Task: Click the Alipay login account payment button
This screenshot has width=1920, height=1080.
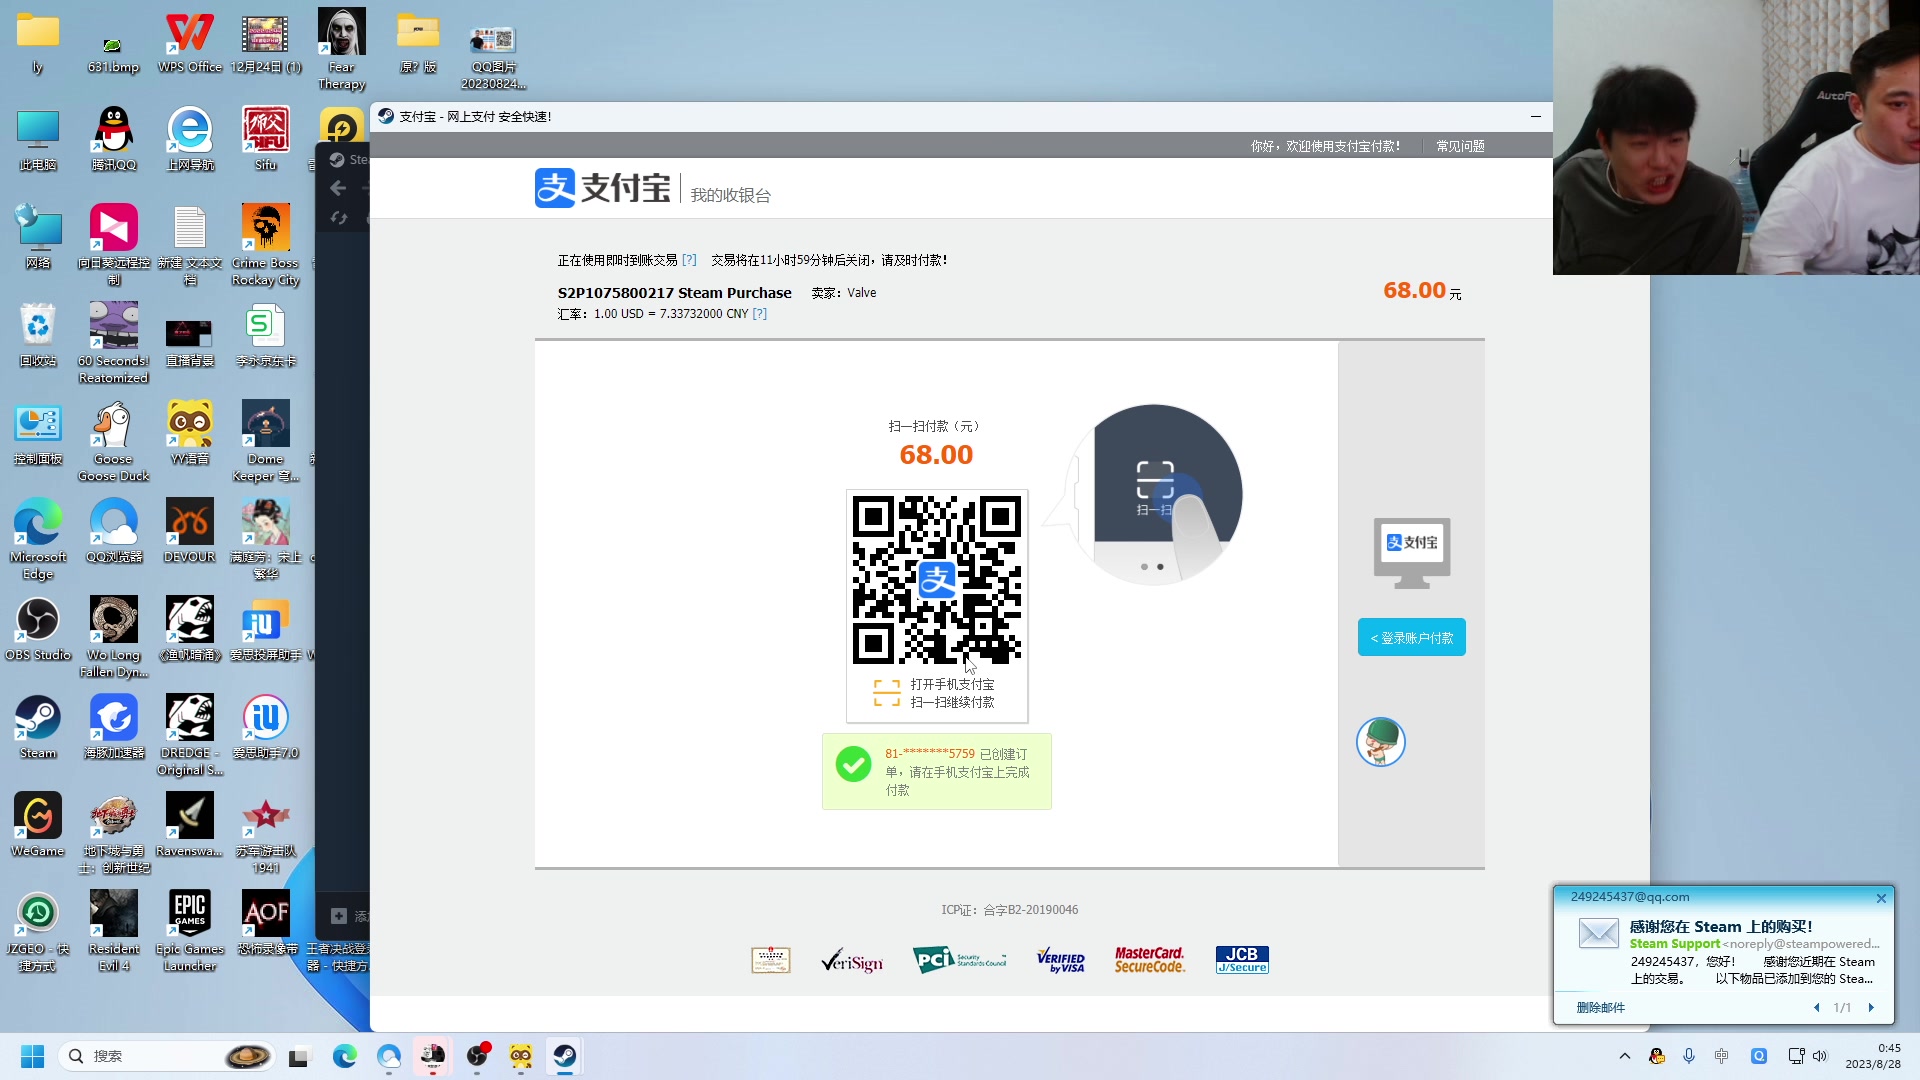Action: [x=1411, y=637]
